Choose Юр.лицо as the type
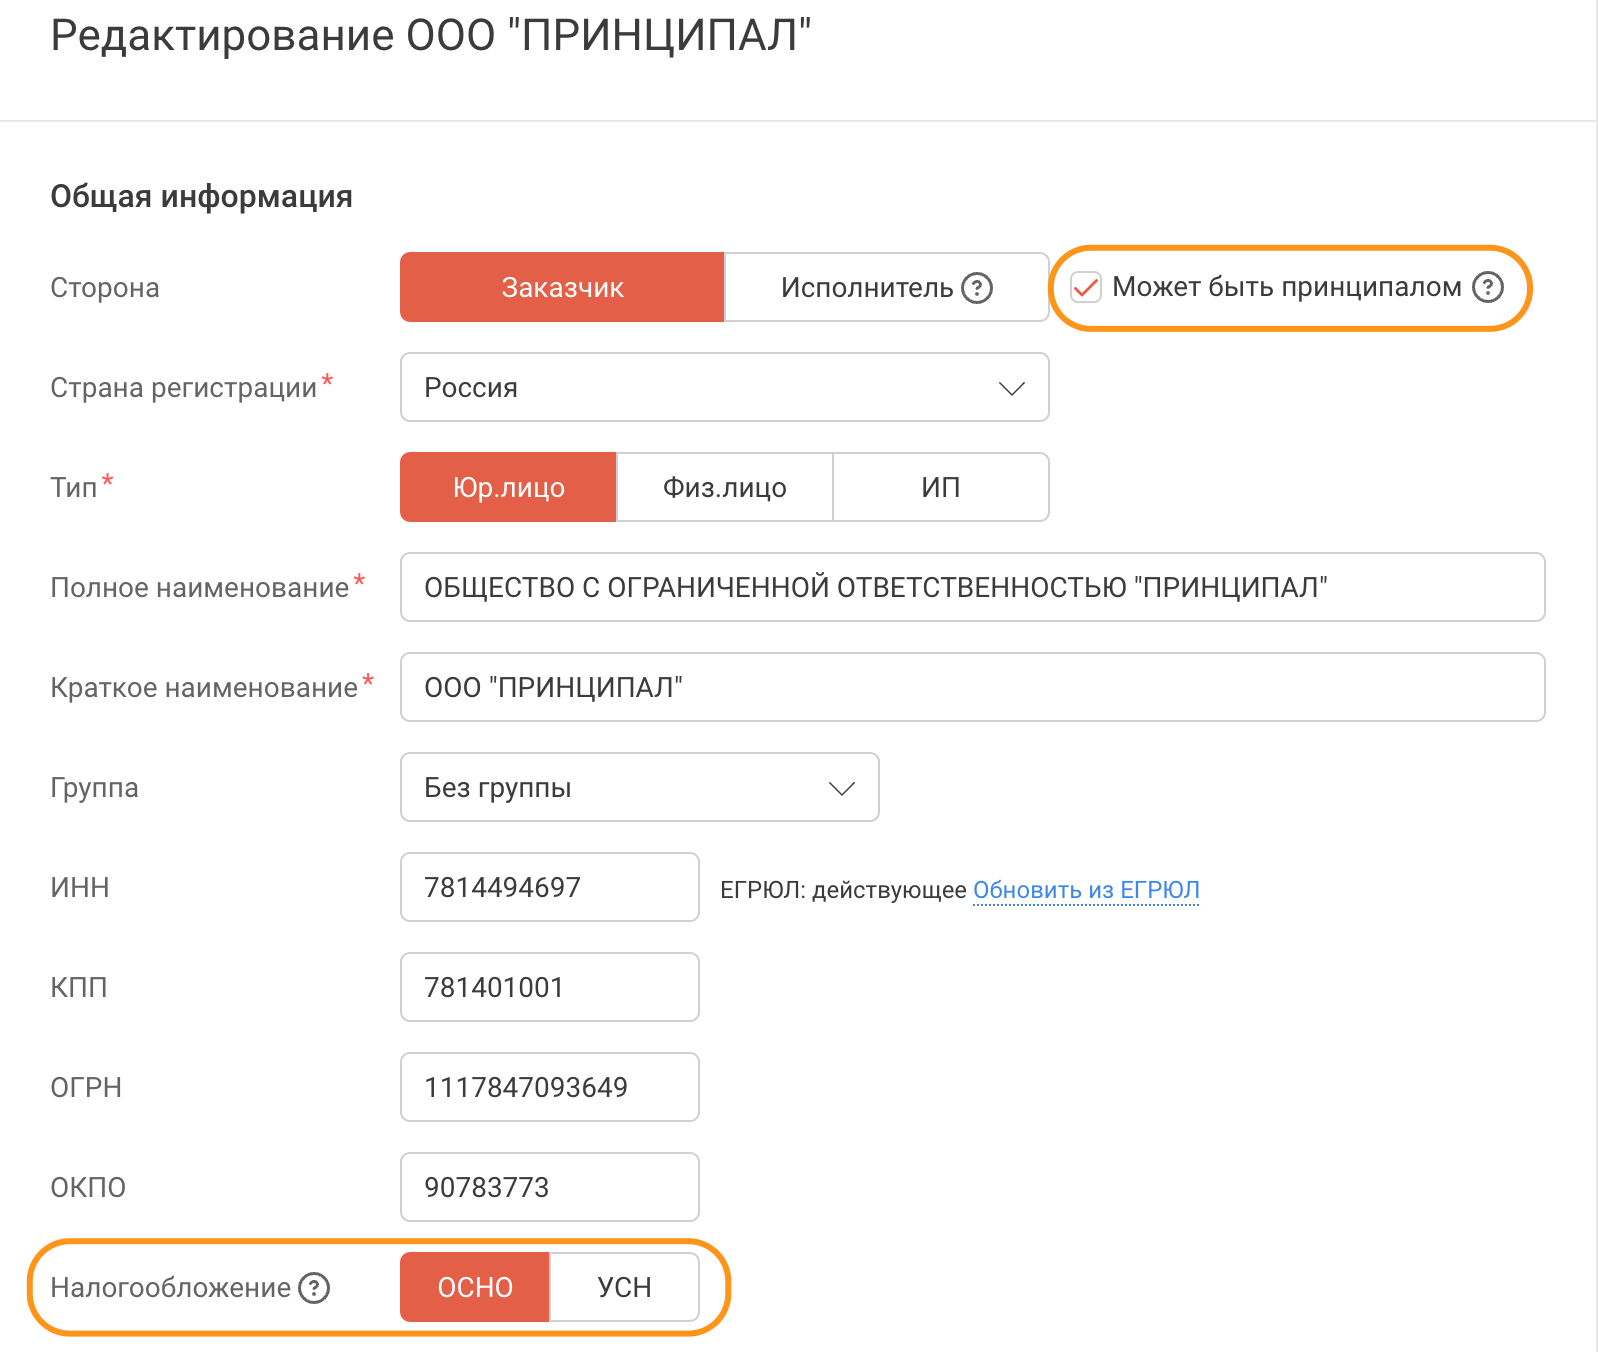This screenshot has width=1598, height=1352. [x=508, y=487]
